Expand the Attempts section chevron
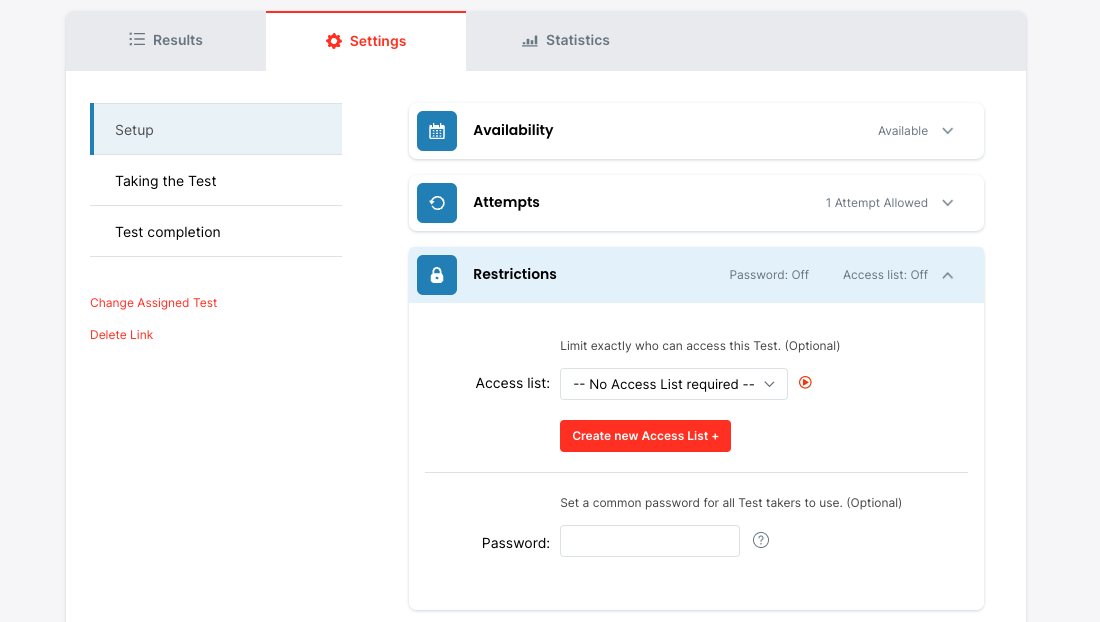Viewport: 1100px width, 622px height. pyautogui.click(x=948, y=203)
